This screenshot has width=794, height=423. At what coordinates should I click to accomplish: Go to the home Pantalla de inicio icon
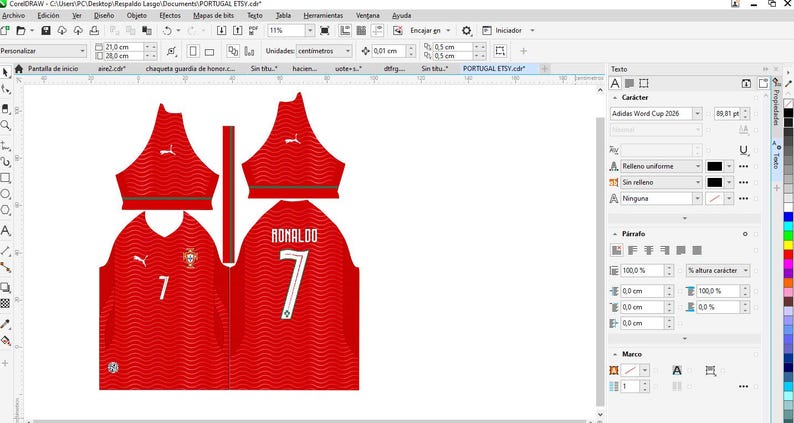point(19,68)
